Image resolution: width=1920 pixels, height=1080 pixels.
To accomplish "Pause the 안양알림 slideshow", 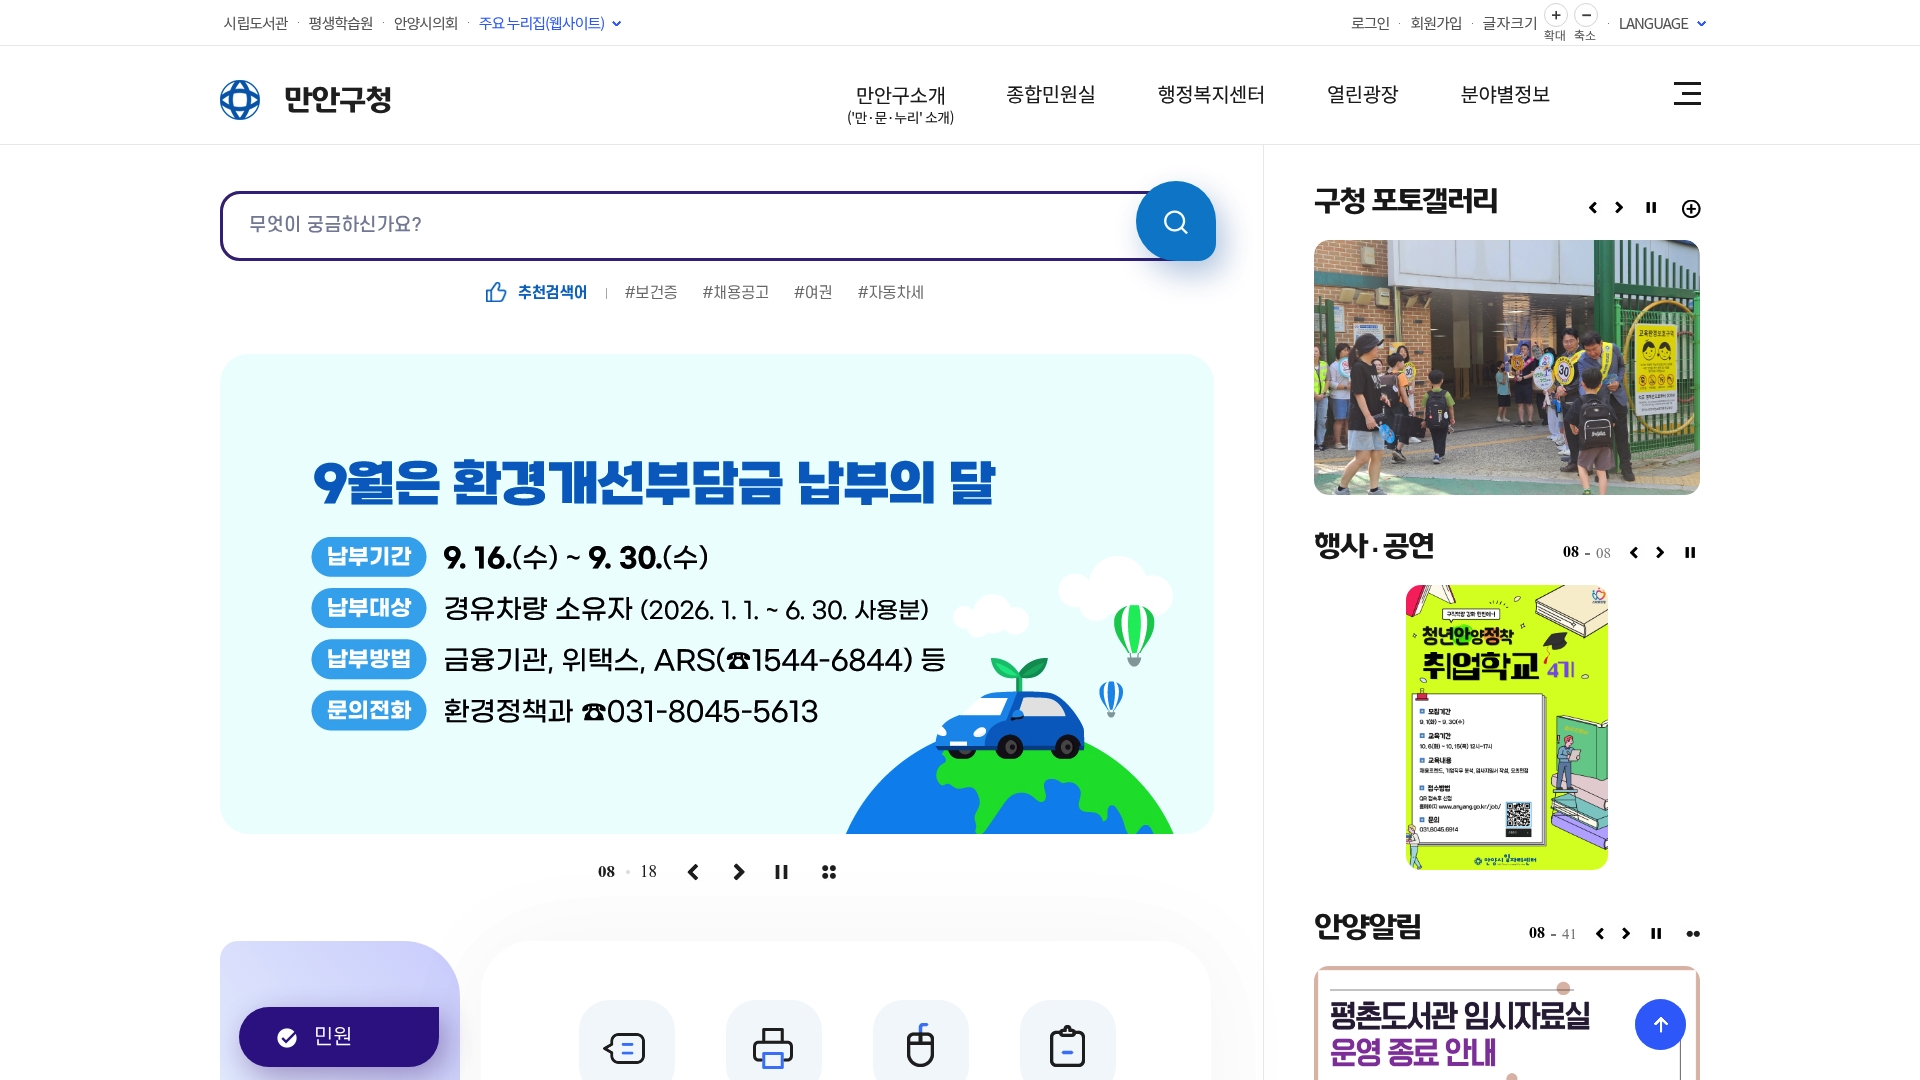I will 1656,934.
